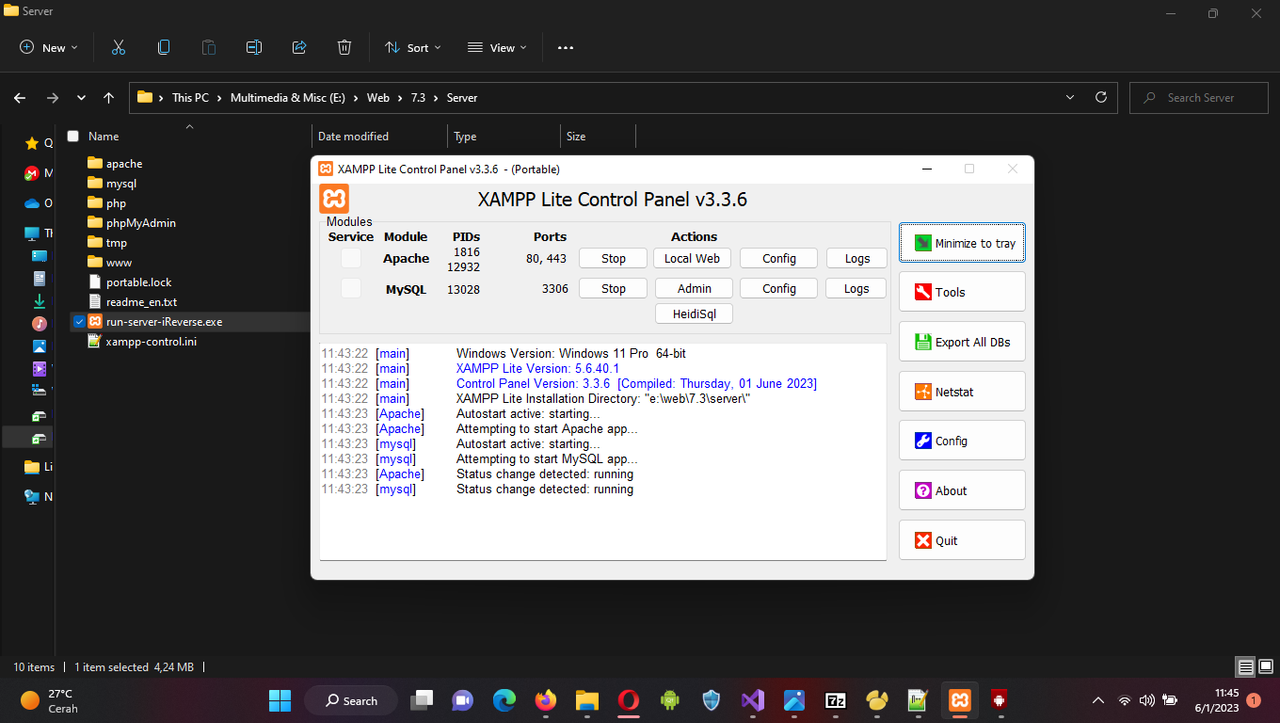
Task: Toggle the Apache service checkbox
Action: (x=350, y=257)
